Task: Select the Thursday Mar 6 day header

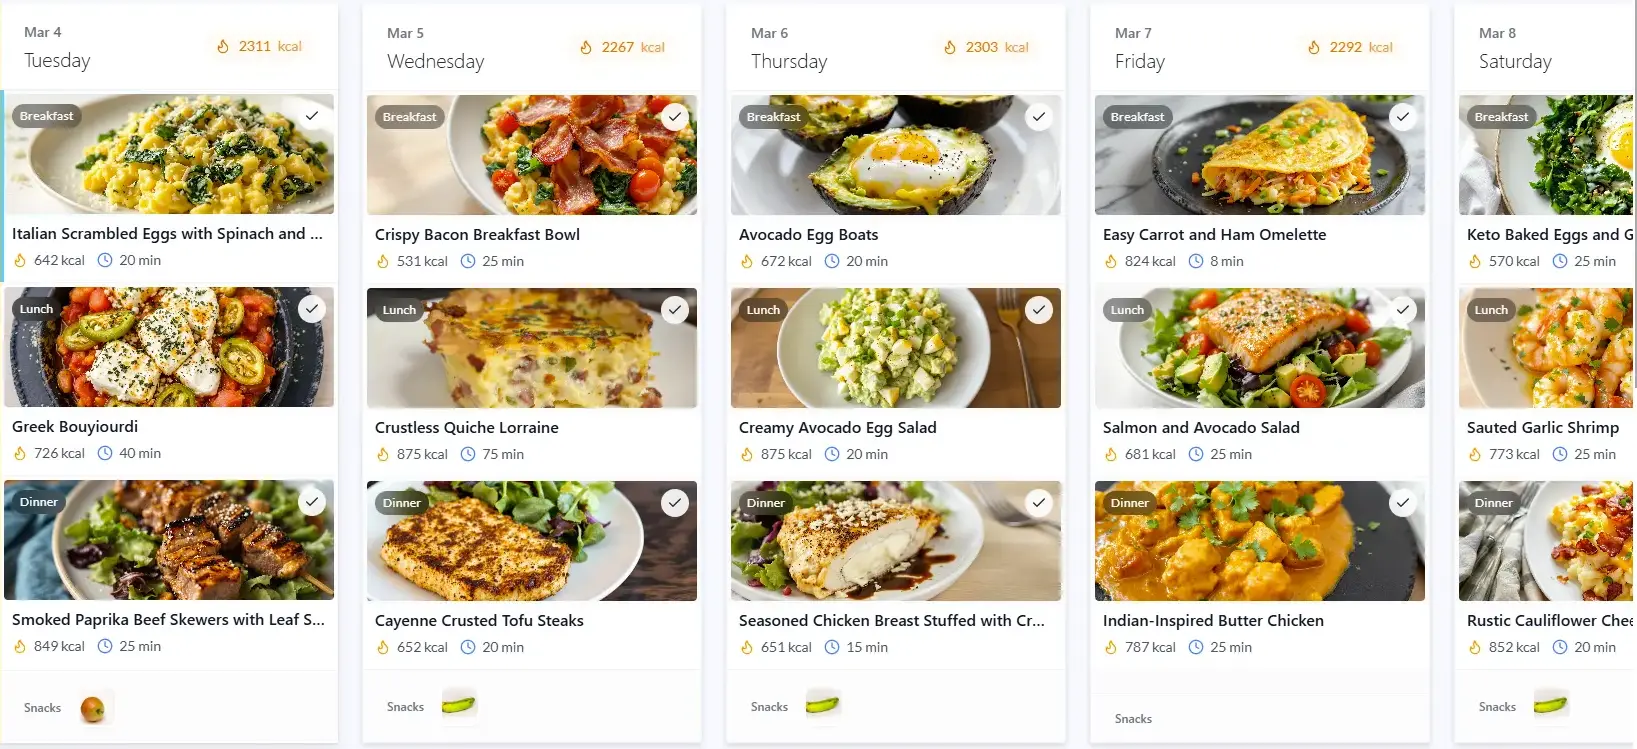Action: 789,48
